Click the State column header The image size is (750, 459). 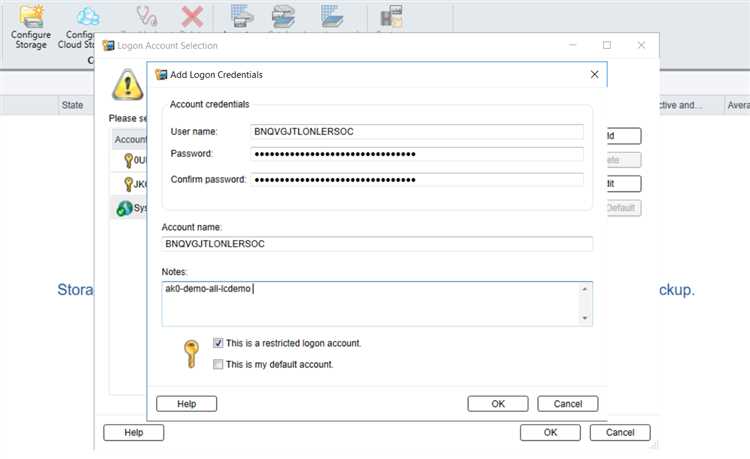72,105
